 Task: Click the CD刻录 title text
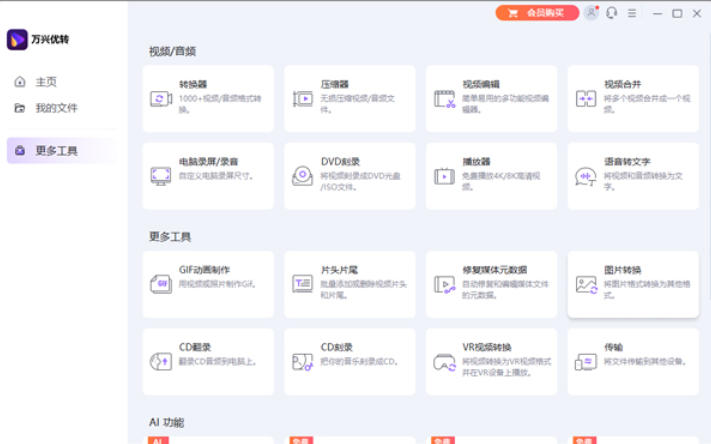[336, 347]
